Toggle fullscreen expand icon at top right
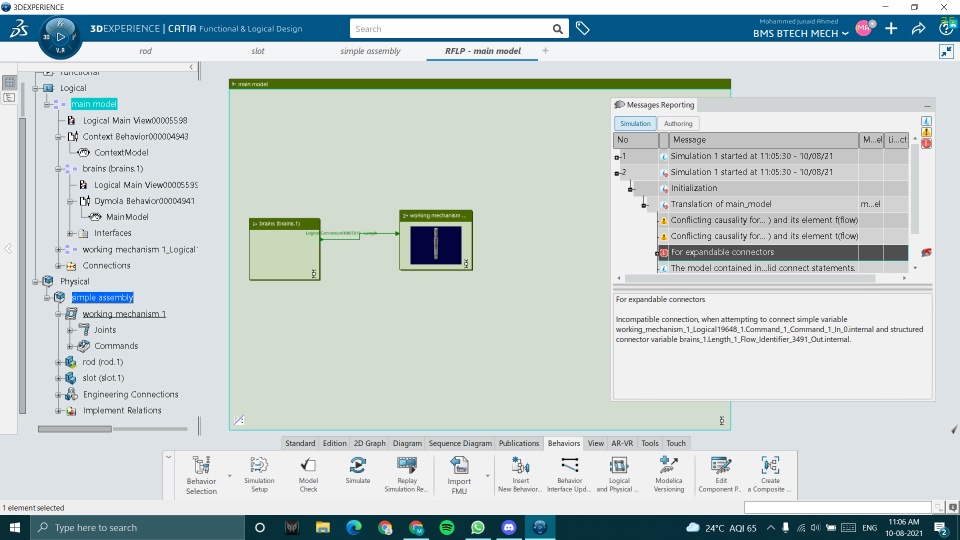 tap(947, 51)
